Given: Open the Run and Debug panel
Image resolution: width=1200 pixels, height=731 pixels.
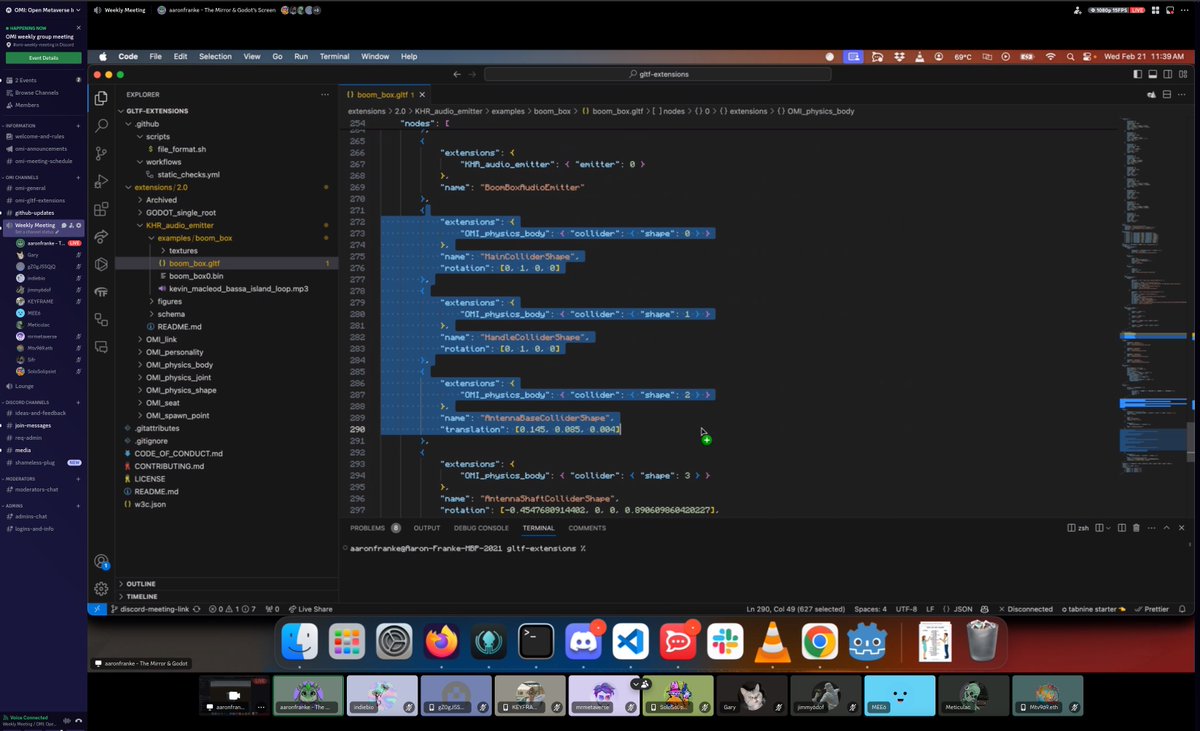Looking at the screenshot, I should 101,181.
